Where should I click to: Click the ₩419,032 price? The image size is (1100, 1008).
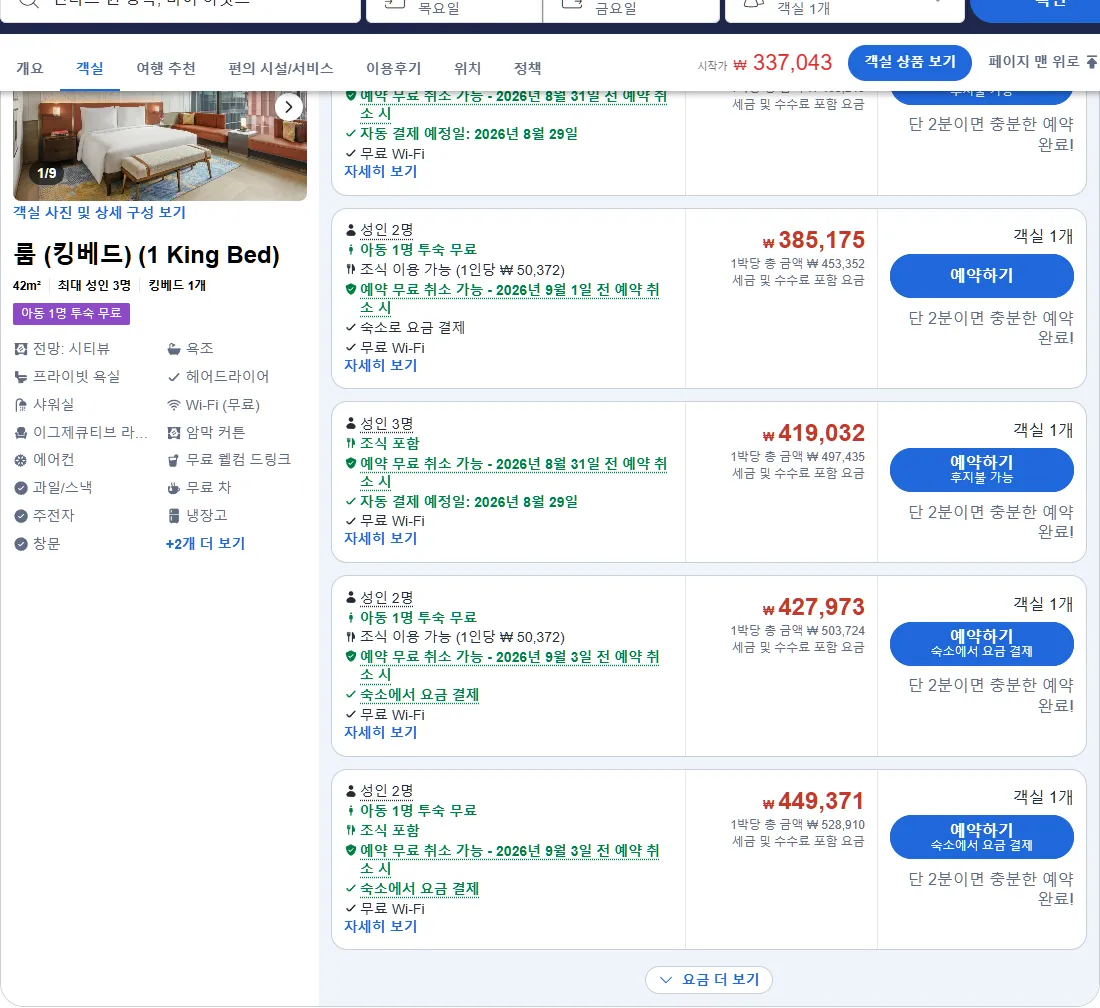814,433
